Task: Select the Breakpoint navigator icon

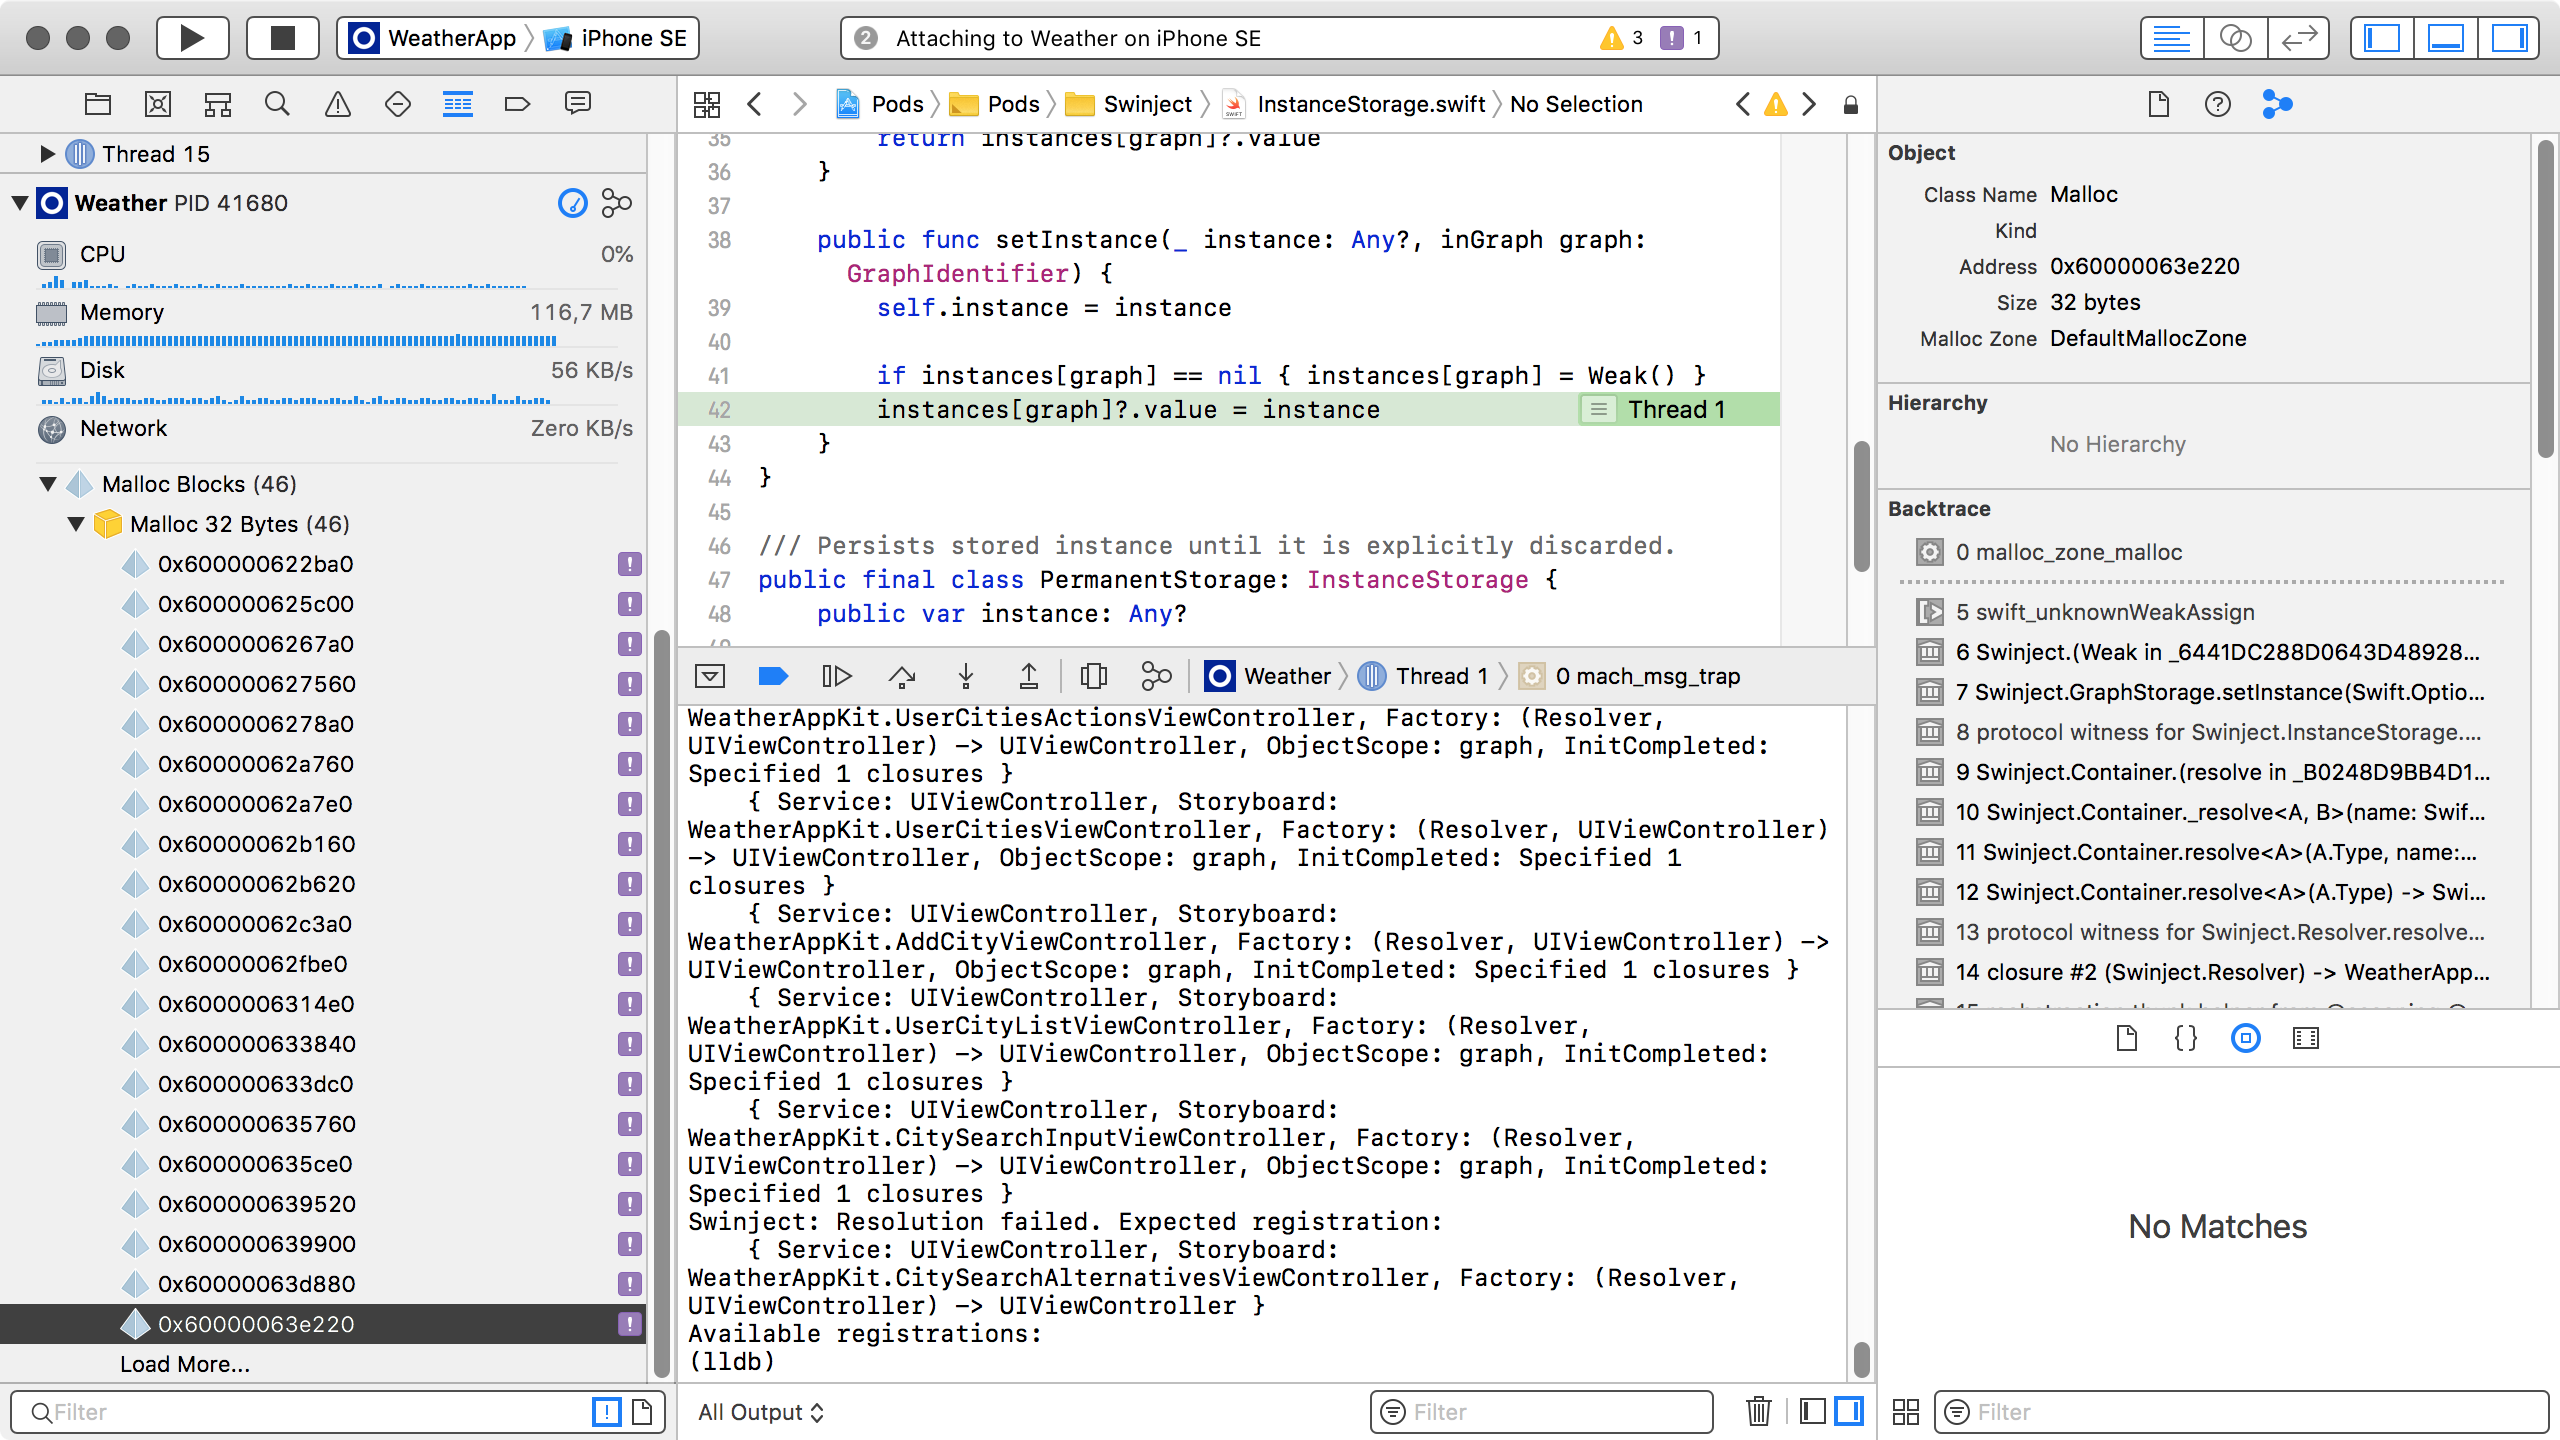Action: (517, 104)
